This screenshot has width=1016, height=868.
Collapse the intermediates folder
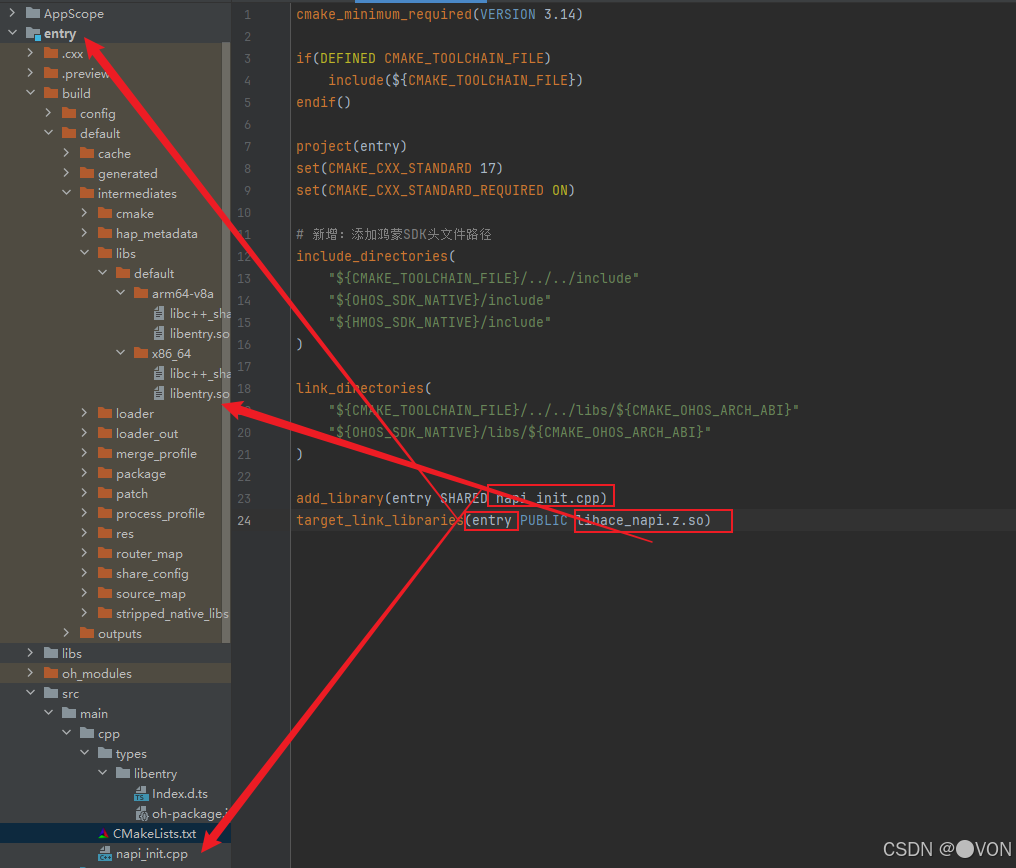(x=67, y=192)
